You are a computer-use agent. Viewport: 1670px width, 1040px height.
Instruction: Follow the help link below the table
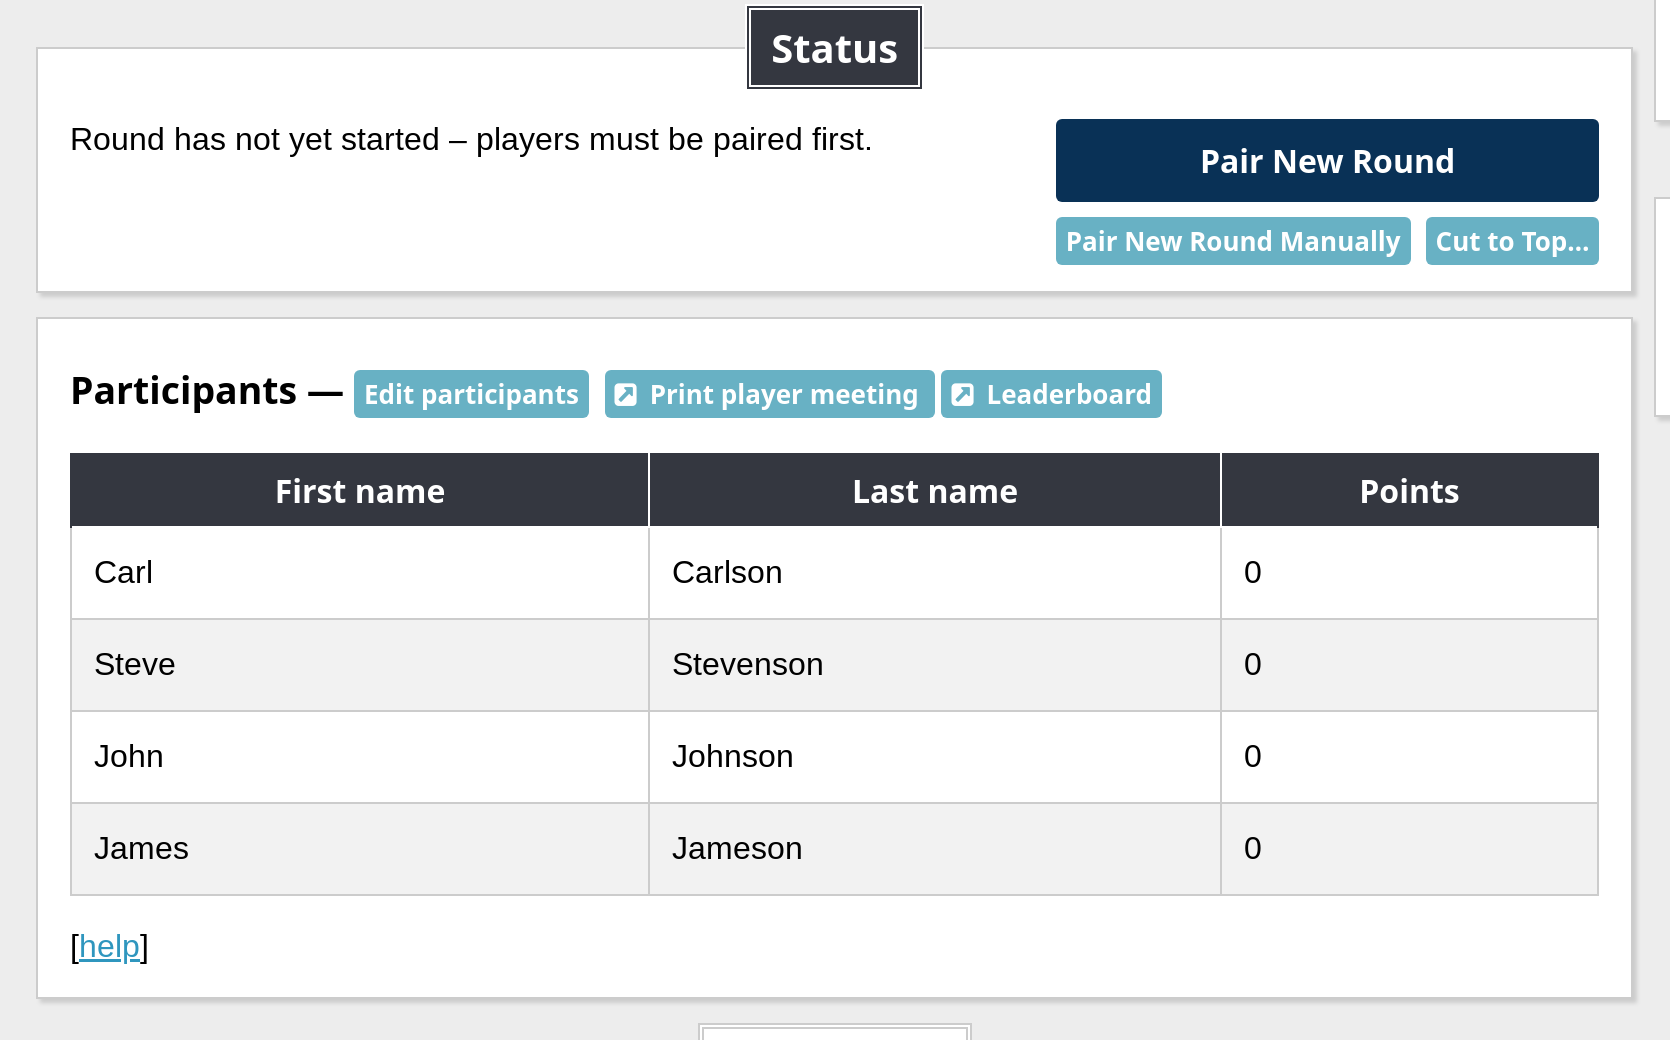pos(109,946)
